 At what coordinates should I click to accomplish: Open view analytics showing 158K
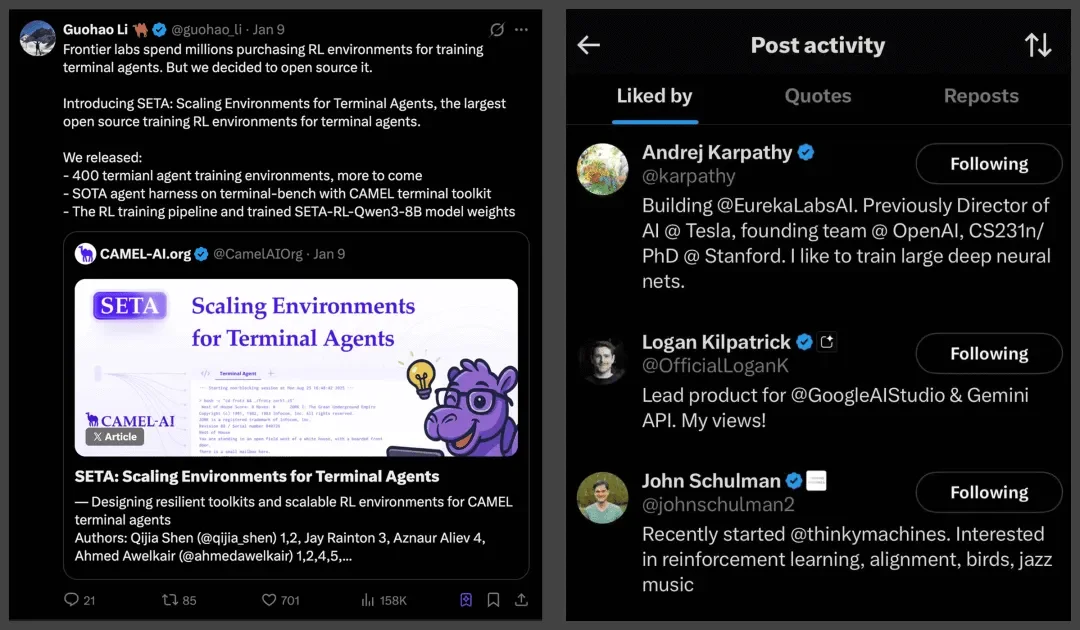(x=367, y=600)
